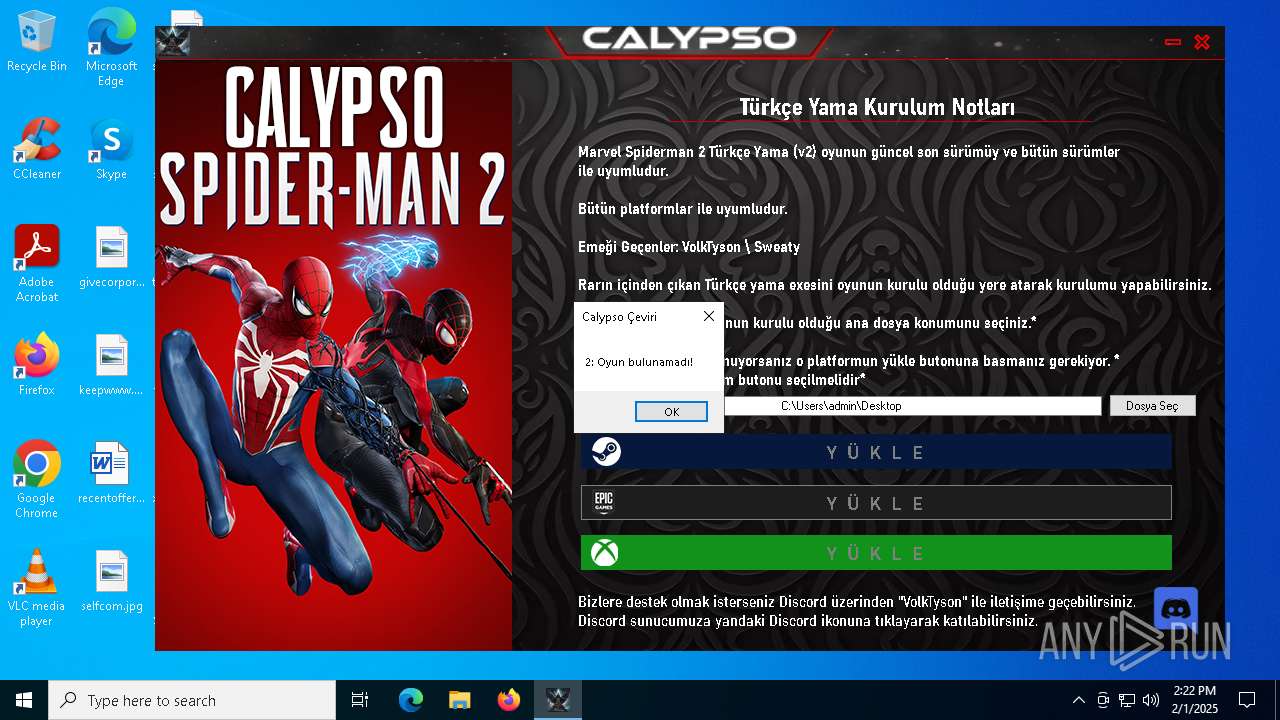Open File Explorer from the taskbar
1280x720 pixels.
coord(459,700)
